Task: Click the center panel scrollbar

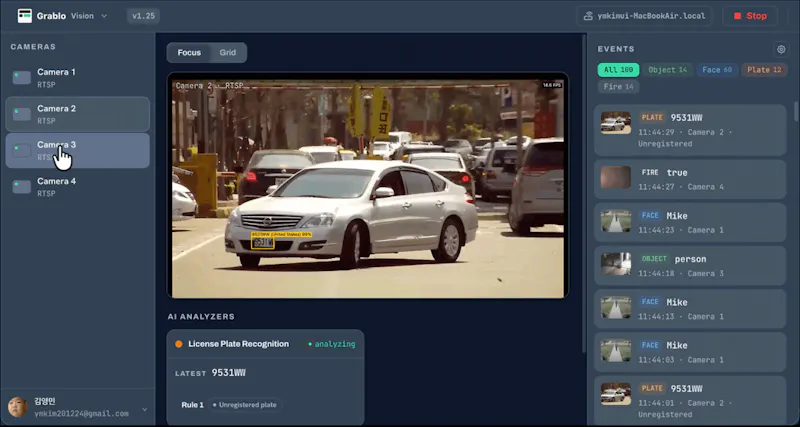Action: pos(584,194)
